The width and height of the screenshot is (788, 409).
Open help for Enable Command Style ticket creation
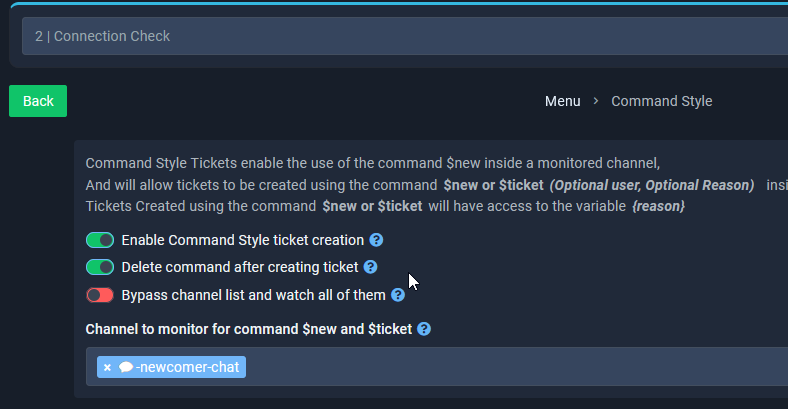pyautogui.click(x=376, y=240)
